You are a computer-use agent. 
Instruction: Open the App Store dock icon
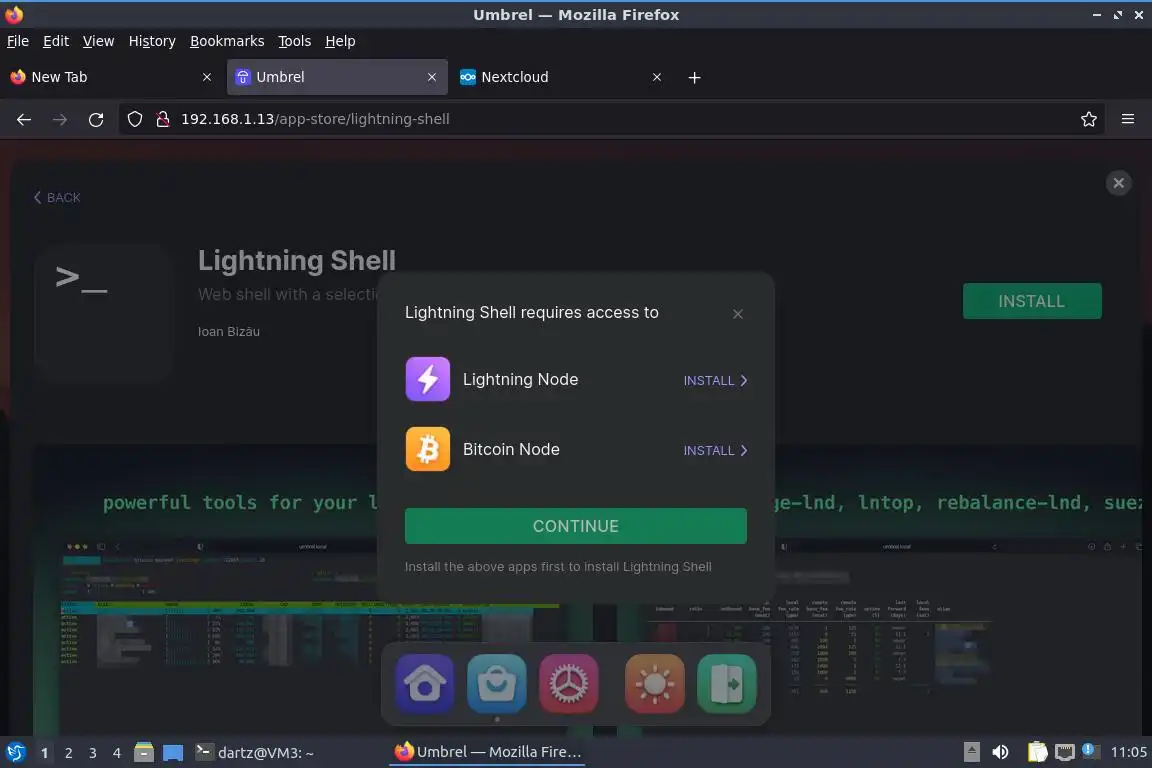[x=497, y=683]
